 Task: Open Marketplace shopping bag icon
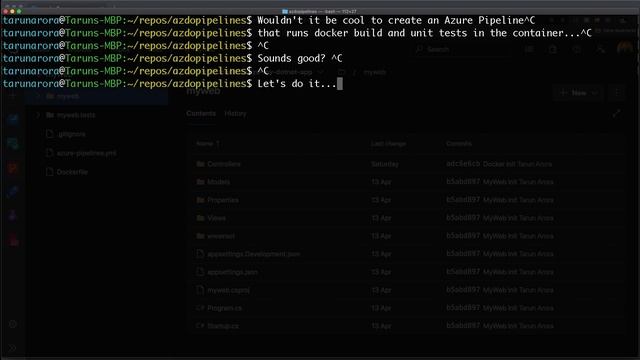(553, 49)
